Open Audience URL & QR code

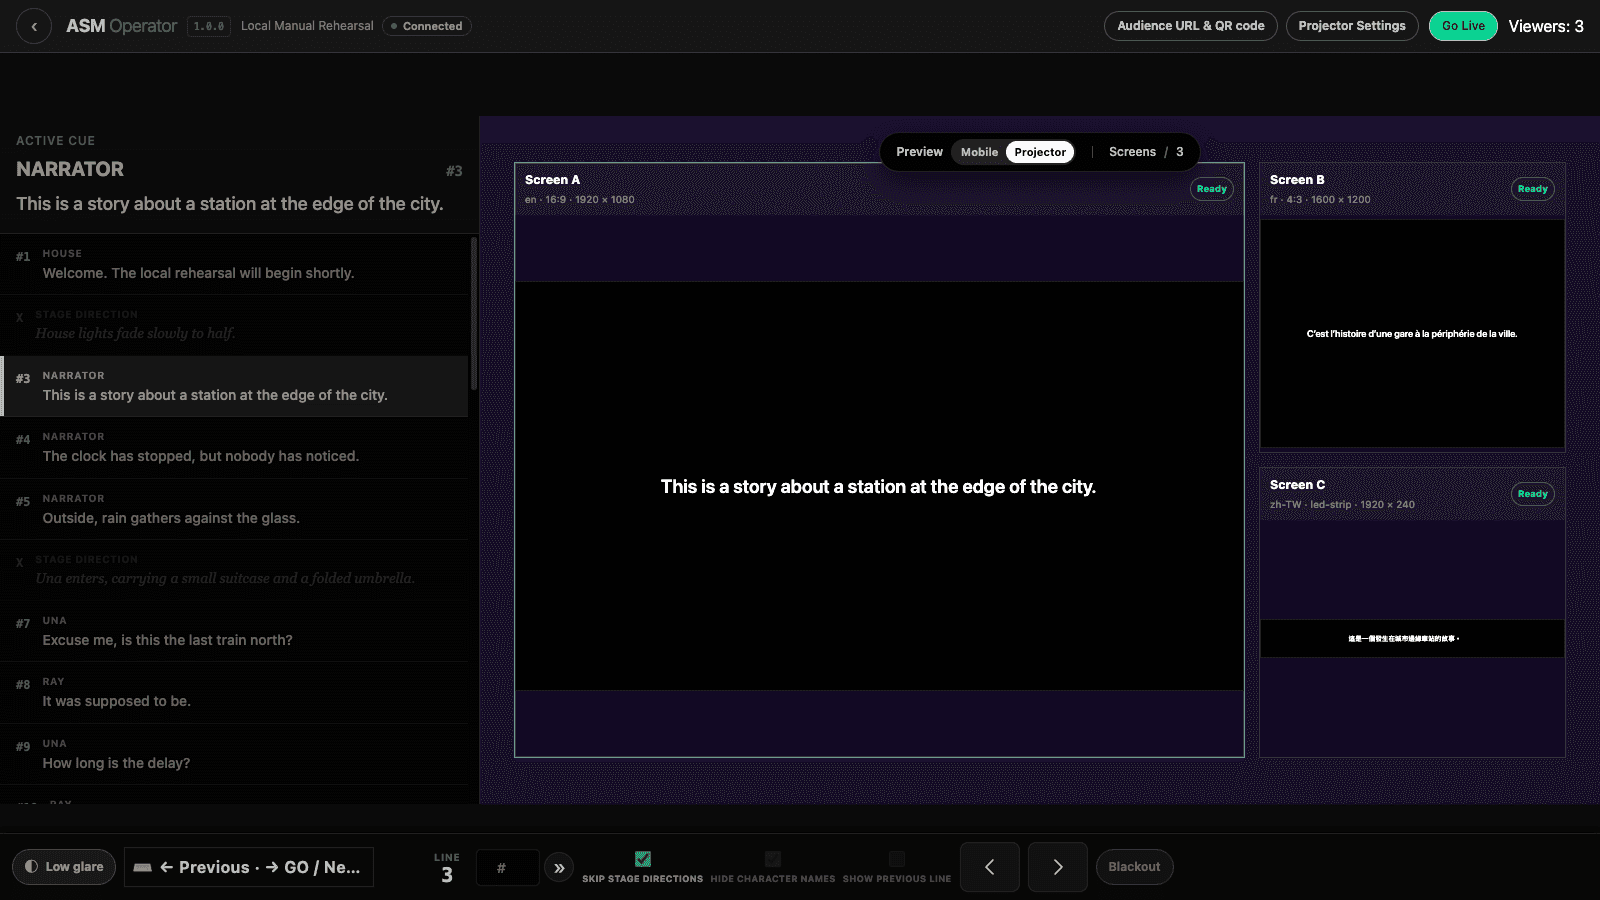[1191, 26]
